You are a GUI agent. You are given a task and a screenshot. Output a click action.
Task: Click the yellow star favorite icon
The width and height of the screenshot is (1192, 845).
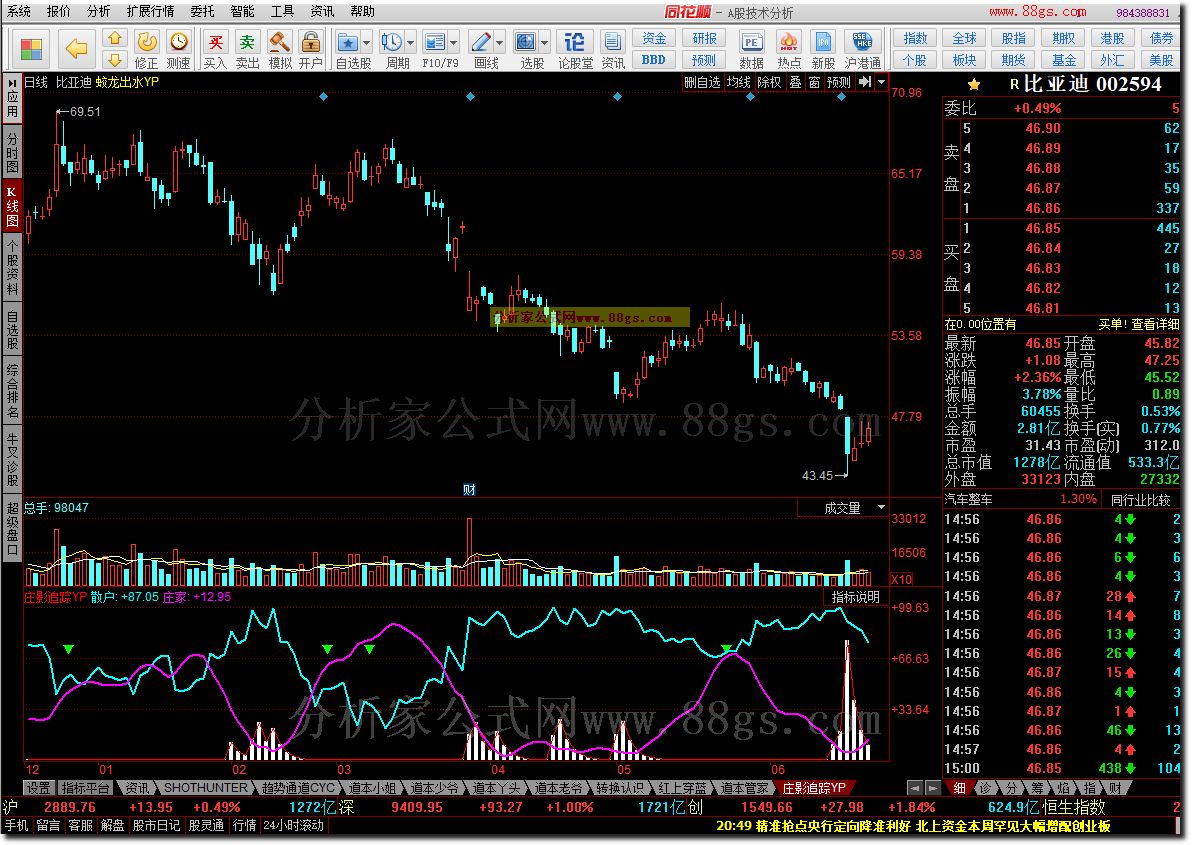pyautogui.click(x=973, y=84)
